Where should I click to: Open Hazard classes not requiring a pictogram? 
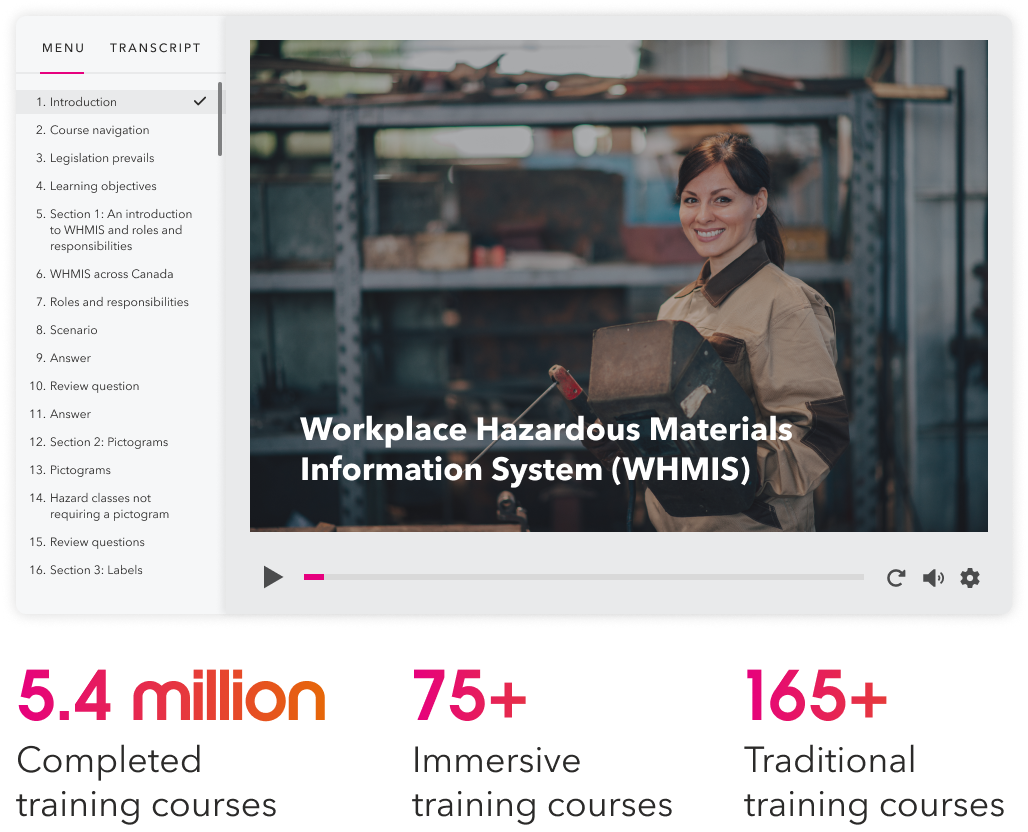coord(109,506)
